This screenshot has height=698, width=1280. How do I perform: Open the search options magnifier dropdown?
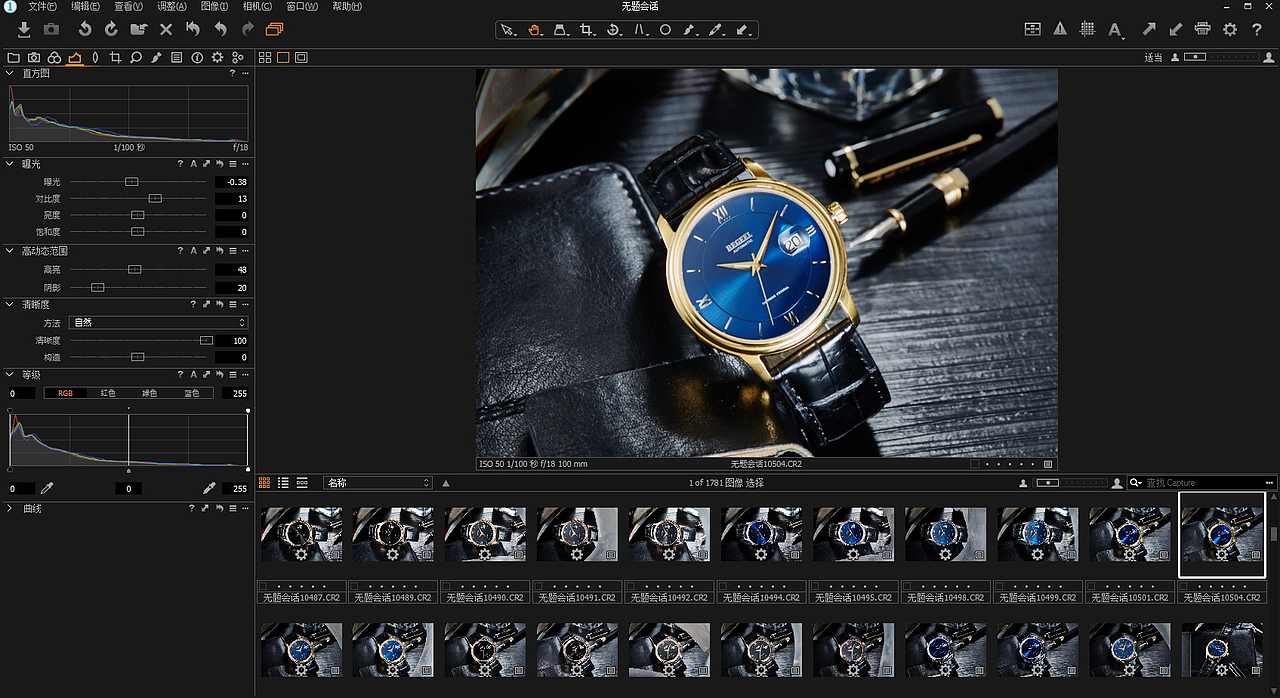[1136, 483]
